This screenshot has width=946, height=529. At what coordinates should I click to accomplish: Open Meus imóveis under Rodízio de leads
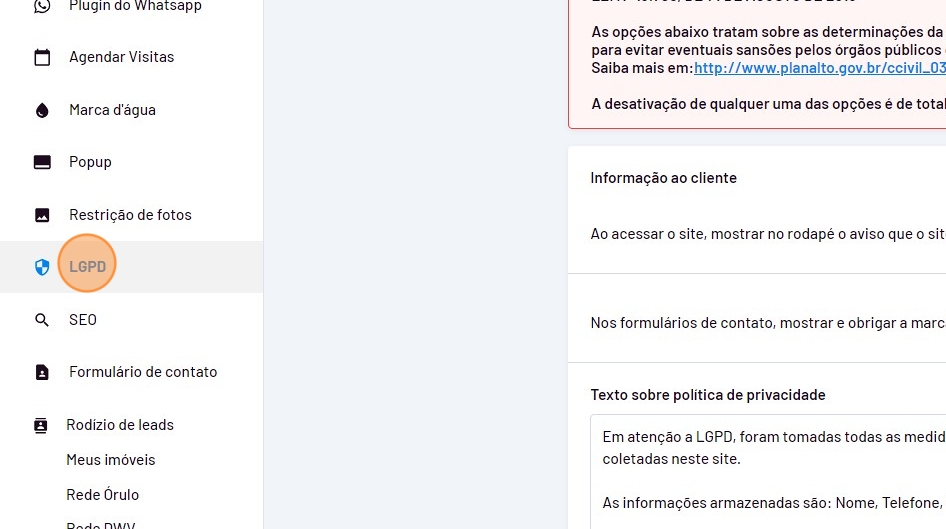tap(111, 460)
